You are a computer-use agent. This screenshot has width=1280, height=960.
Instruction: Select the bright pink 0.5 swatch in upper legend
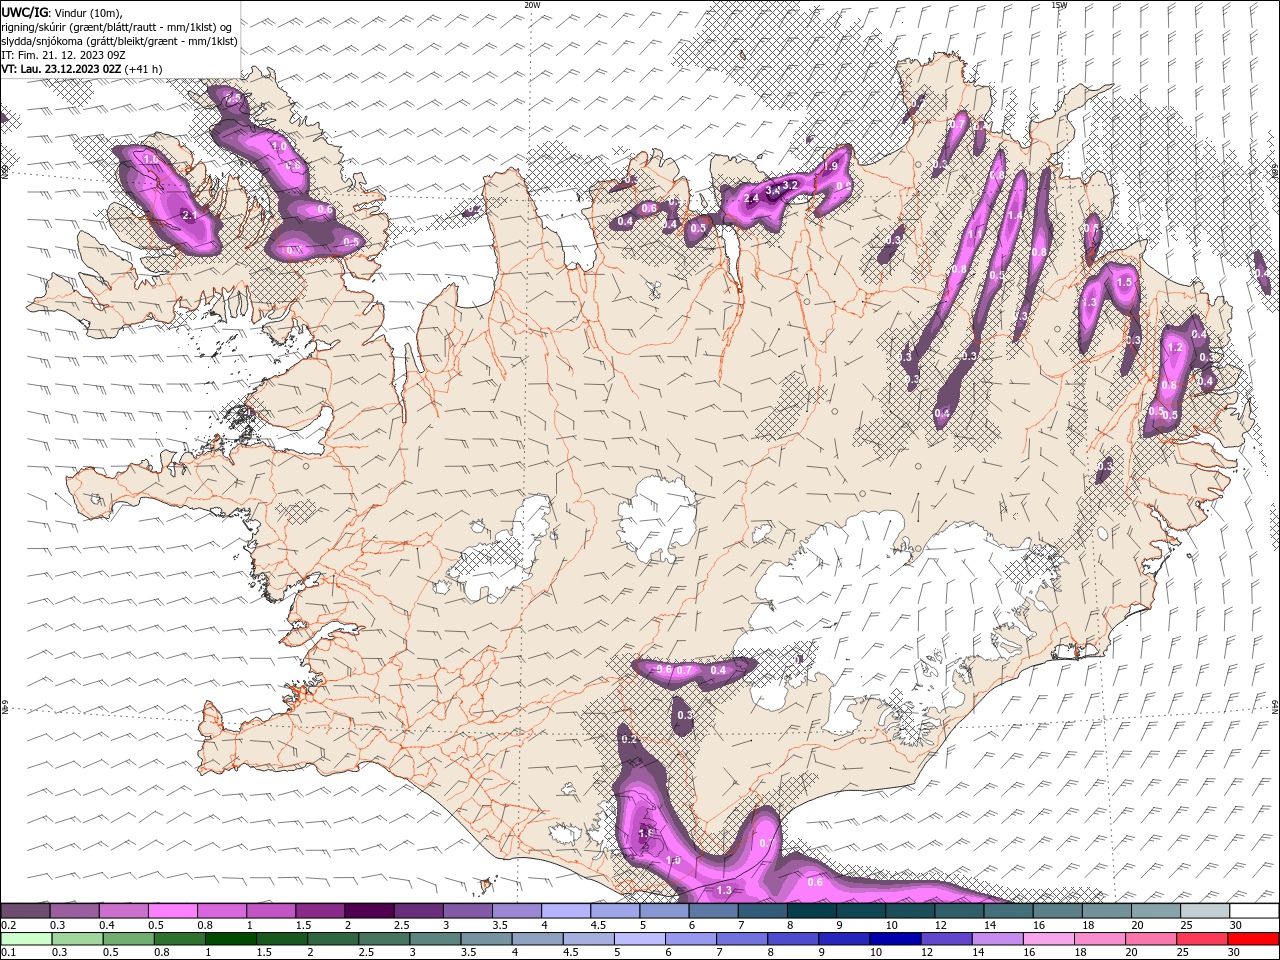(x=173, y=911)
